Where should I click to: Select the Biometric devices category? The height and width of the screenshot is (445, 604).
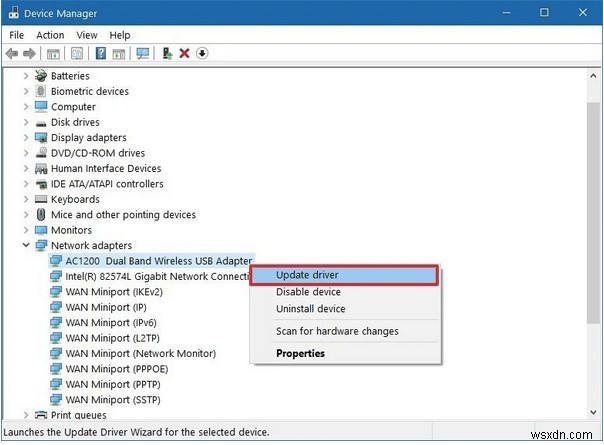pyautogui.click(x=90, y=91)
